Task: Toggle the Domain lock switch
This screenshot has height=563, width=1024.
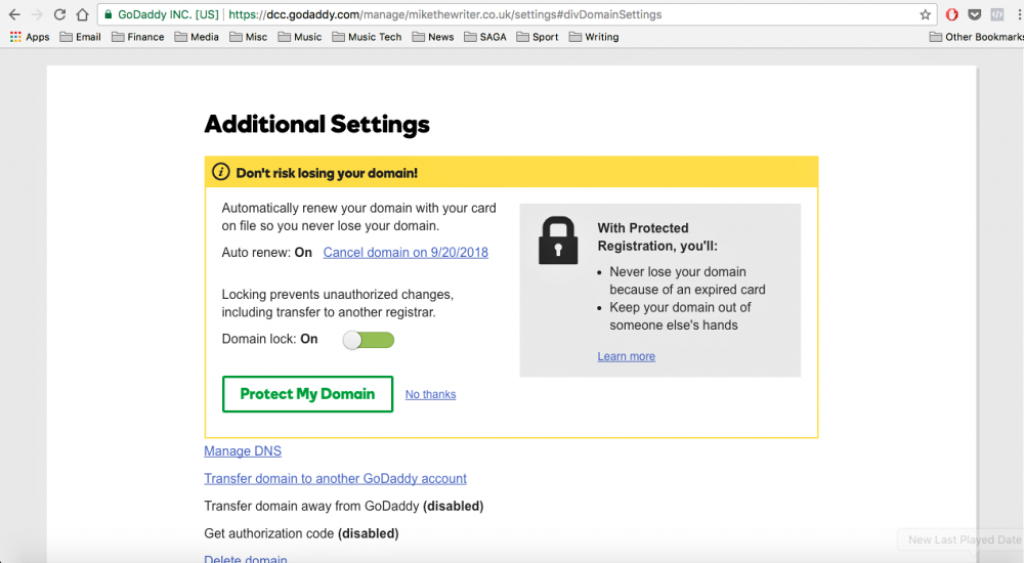Action: pos(368,340)
